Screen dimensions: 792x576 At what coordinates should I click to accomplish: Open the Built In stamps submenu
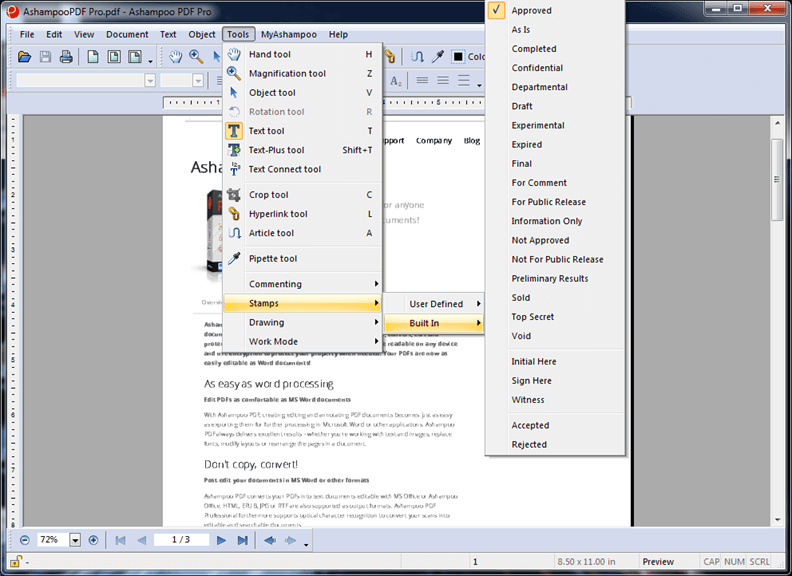434,323
